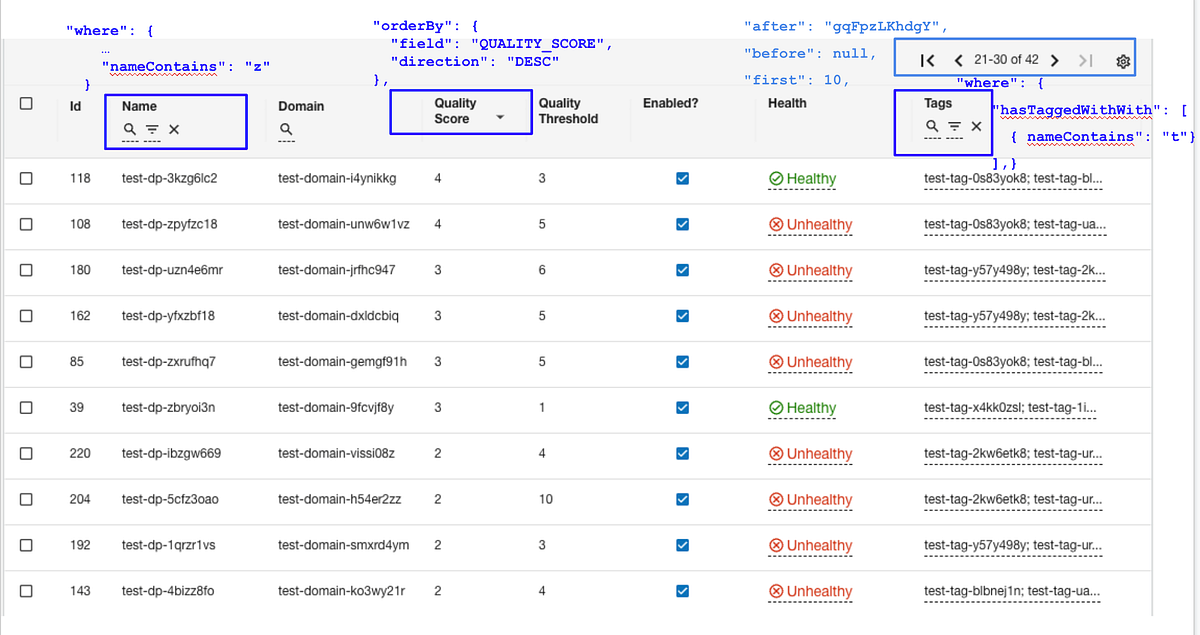
Task: Sort by the Enabled? column header
Action: click(x=670, y=103)
